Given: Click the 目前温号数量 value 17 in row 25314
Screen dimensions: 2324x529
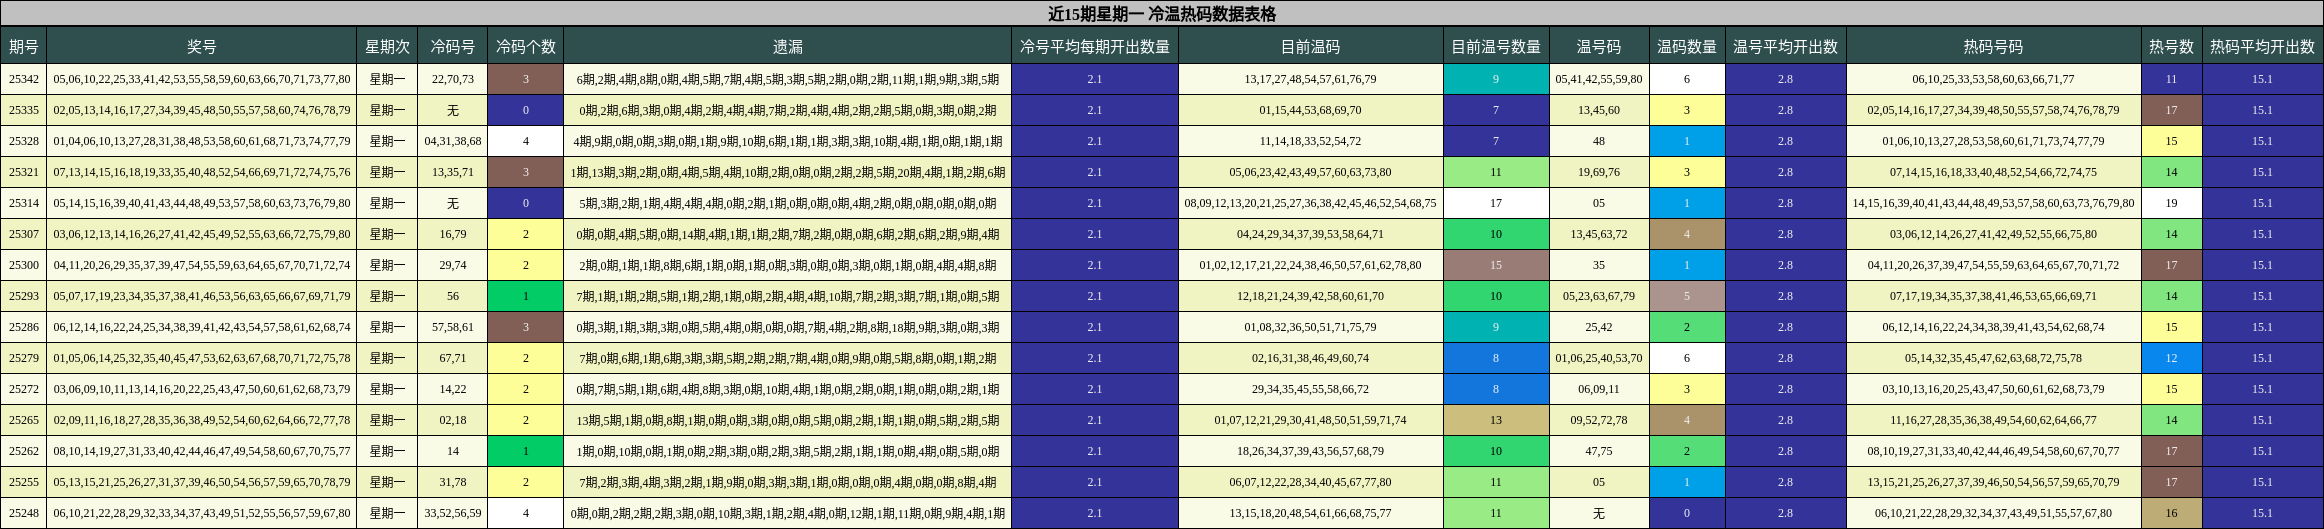Looking at the screenshot, I should click(x=1496, y=203).
